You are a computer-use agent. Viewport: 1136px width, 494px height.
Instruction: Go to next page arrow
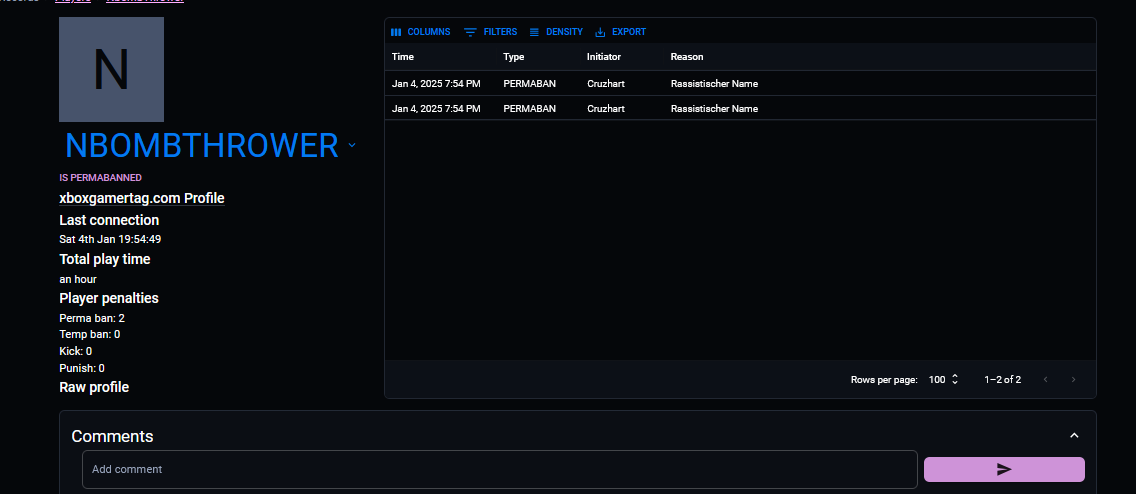tap(1074, 380)
